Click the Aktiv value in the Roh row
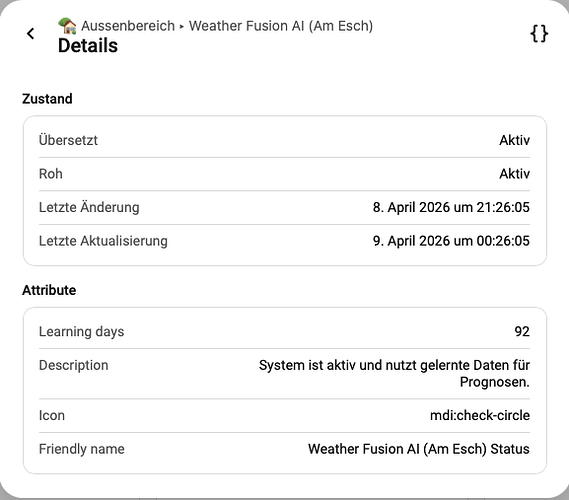This screenshot has height=500, width=569. click(515, 174)
